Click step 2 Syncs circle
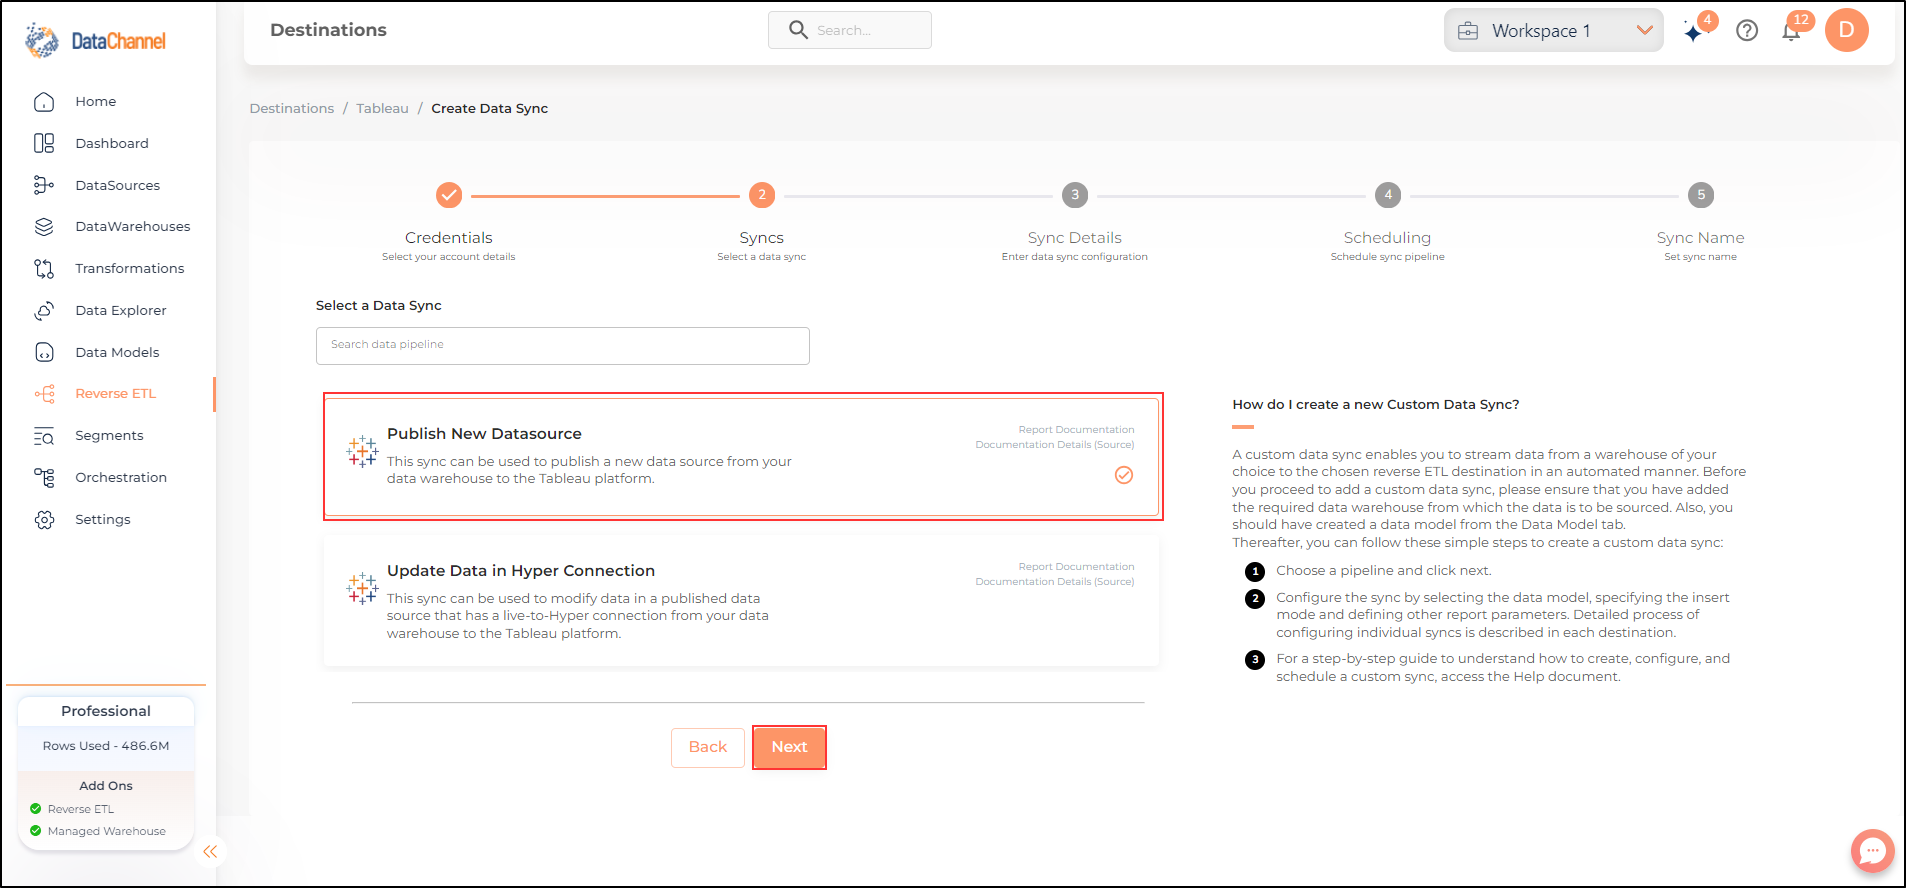 coord(762,195)
